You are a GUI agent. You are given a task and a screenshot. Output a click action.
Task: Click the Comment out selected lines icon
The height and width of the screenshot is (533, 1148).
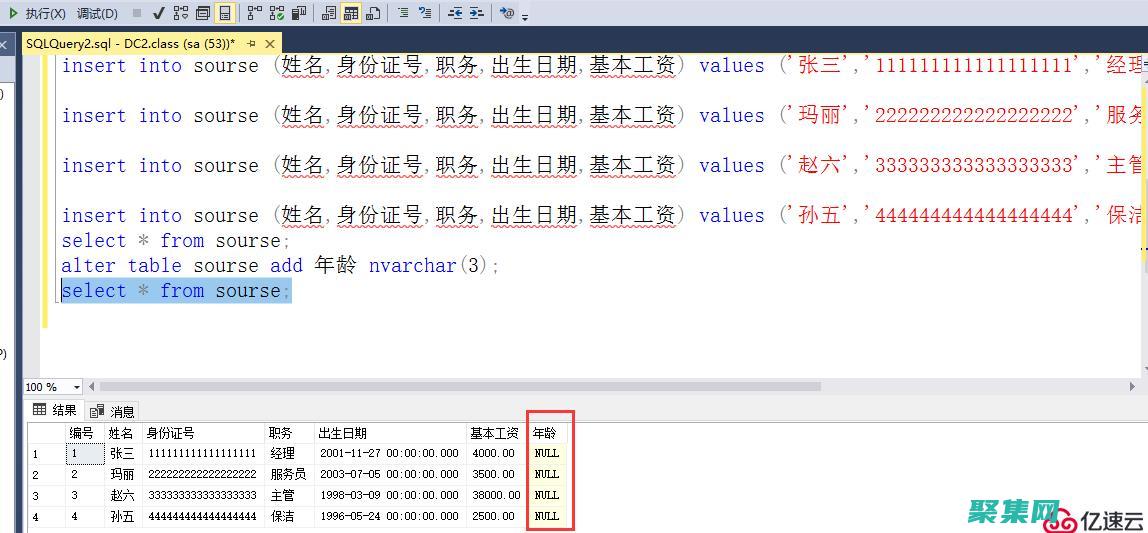(x=402, y=13)
